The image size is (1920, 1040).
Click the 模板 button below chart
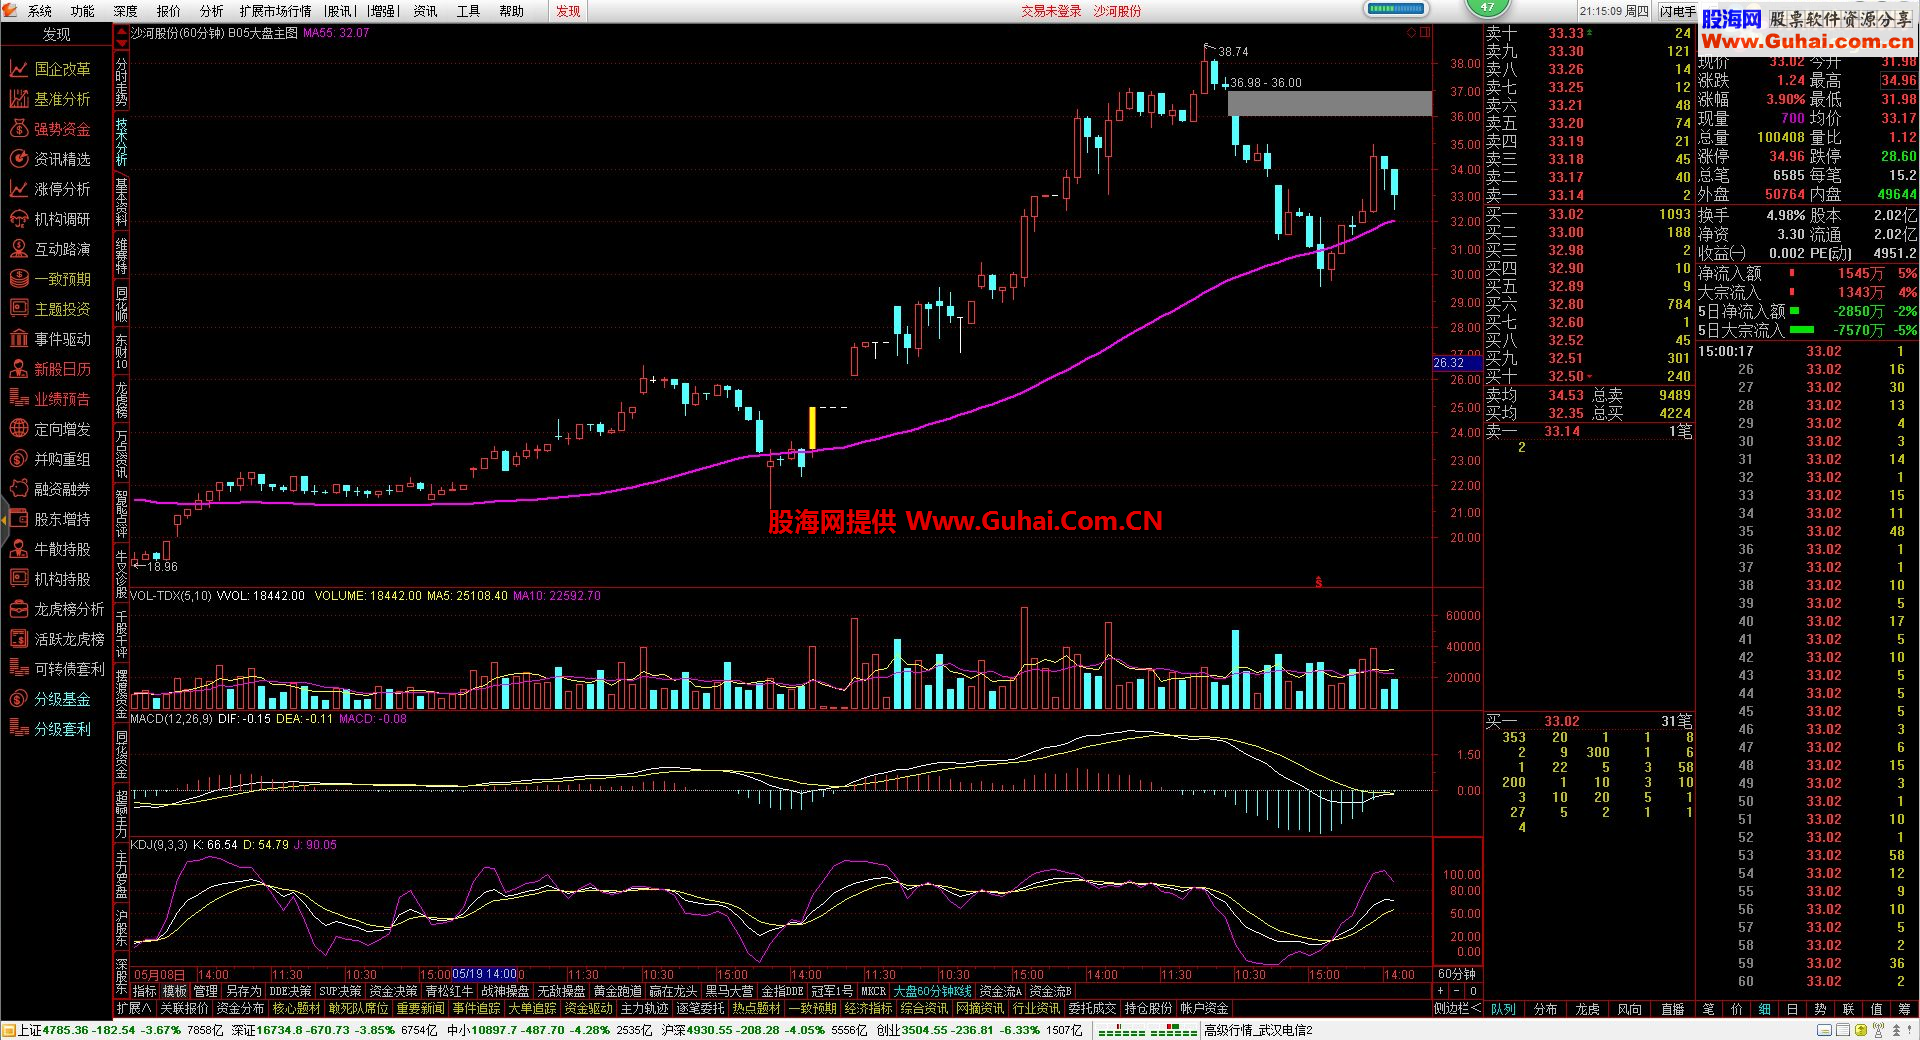pos(175,991)
